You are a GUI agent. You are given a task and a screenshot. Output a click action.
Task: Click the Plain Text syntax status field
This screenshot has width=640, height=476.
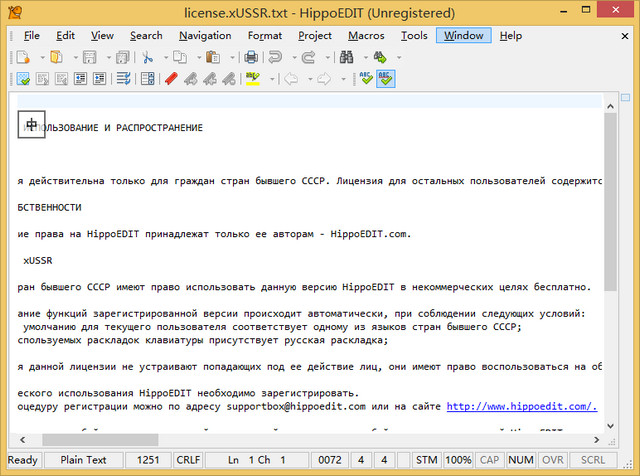[85, 460]
